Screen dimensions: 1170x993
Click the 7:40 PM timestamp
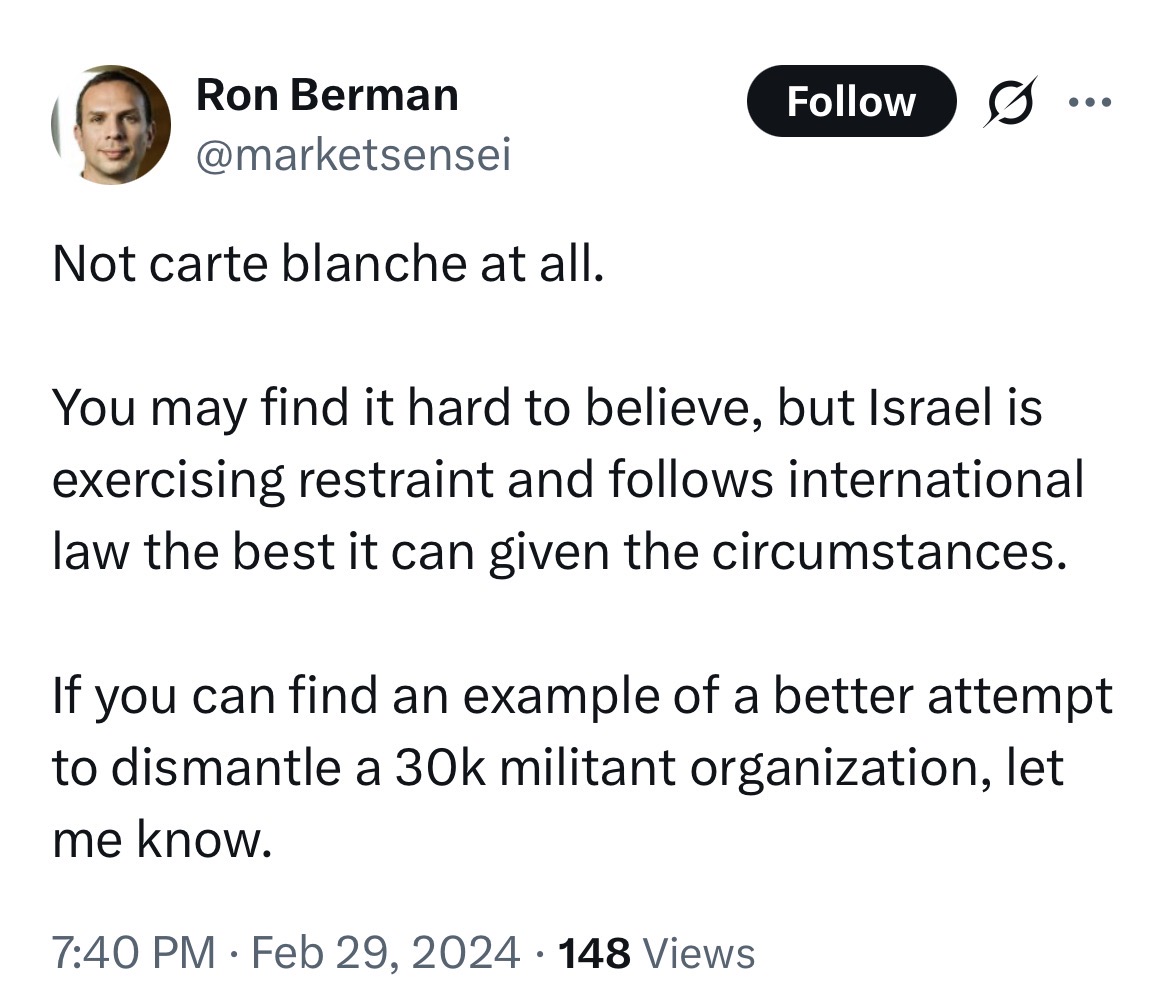tap(134, 953)
